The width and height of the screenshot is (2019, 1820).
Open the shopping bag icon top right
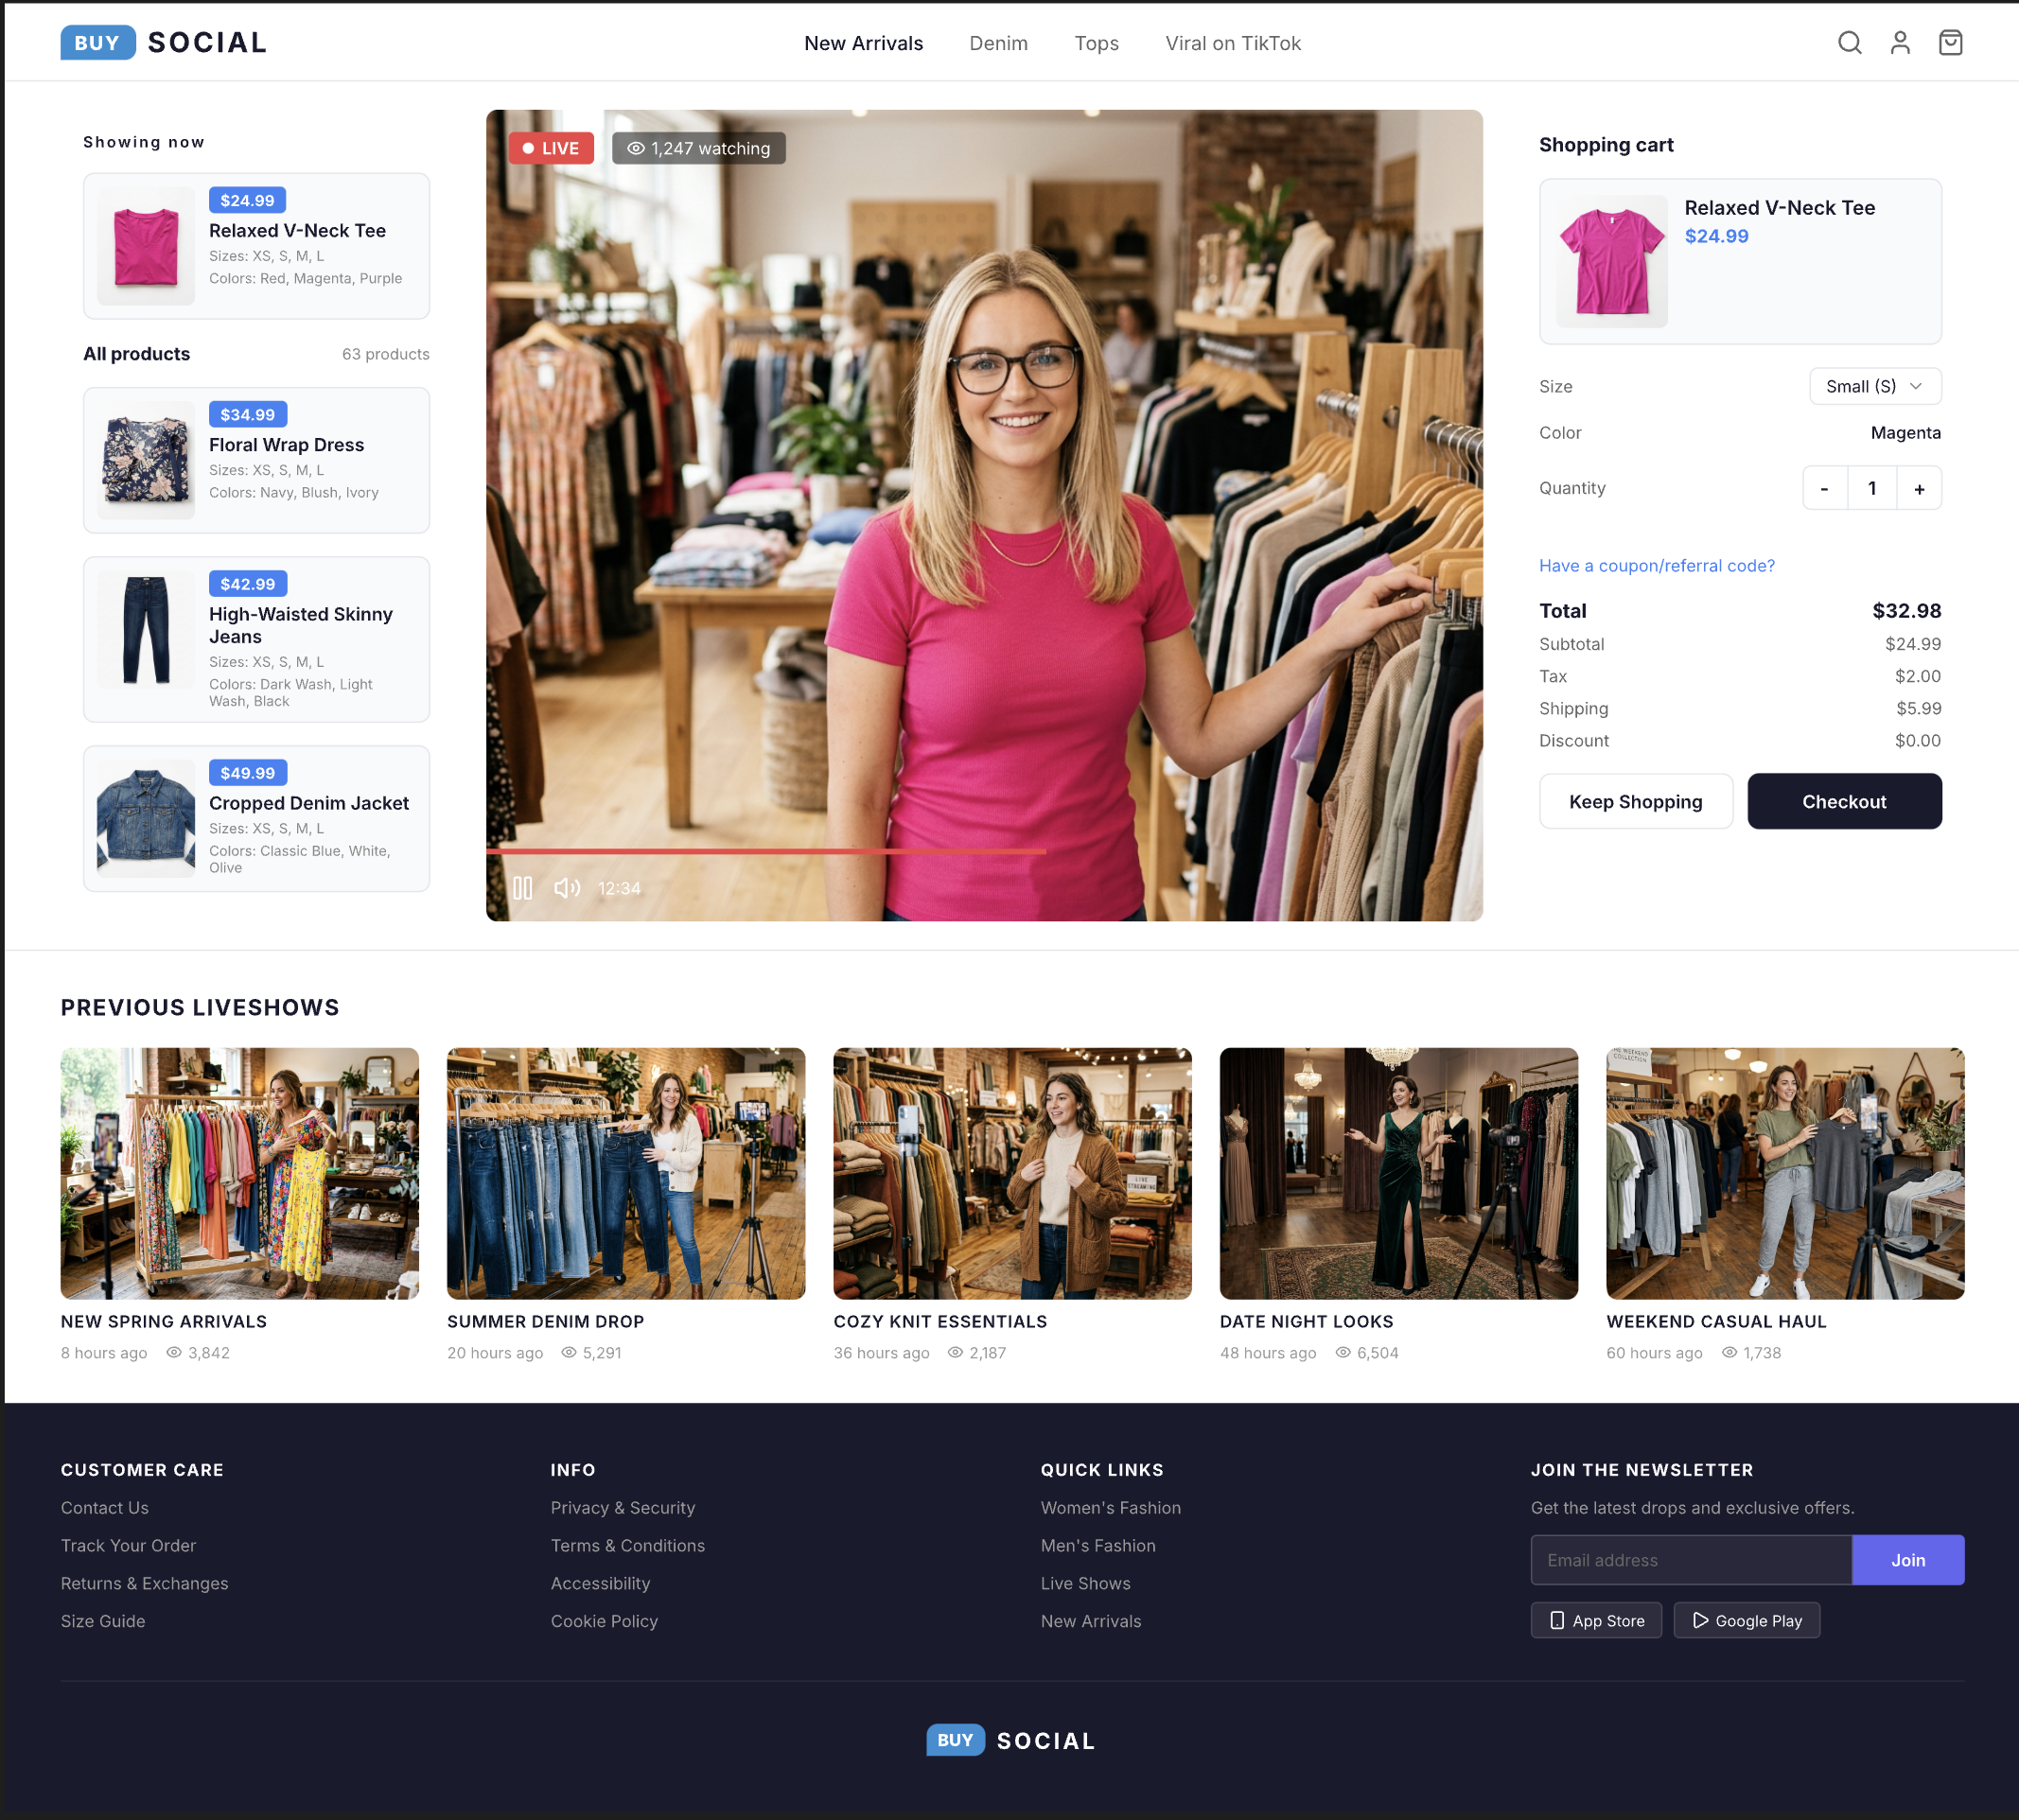tap(1950, 43)
